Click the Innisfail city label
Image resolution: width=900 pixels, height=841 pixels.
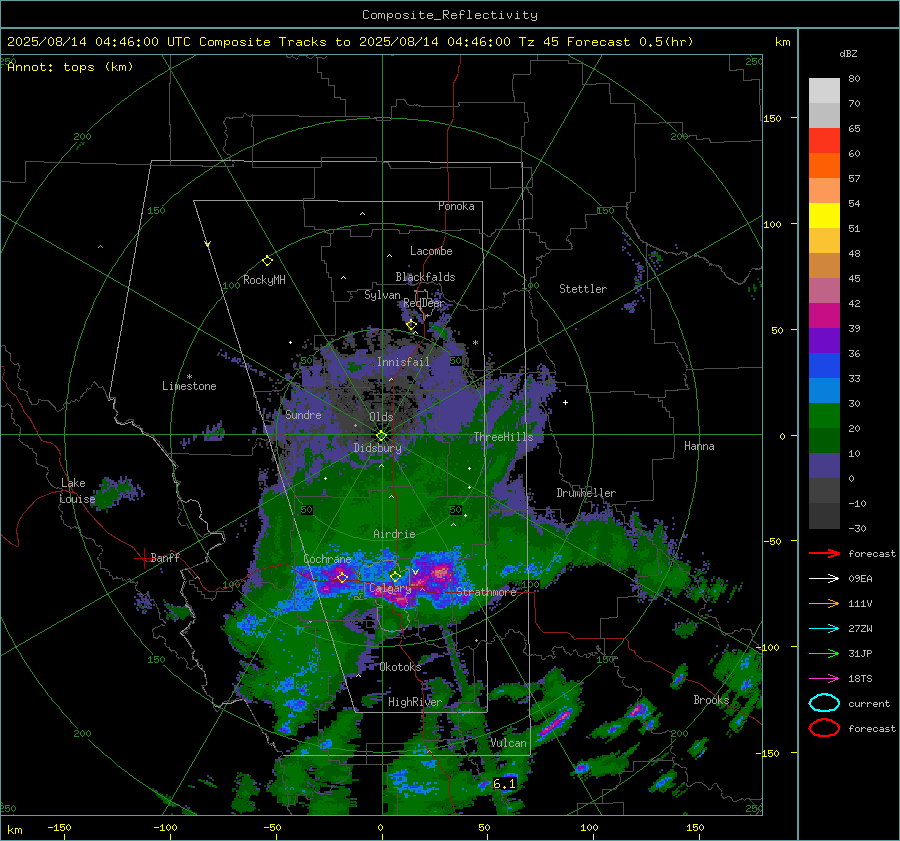pos(403,362)
